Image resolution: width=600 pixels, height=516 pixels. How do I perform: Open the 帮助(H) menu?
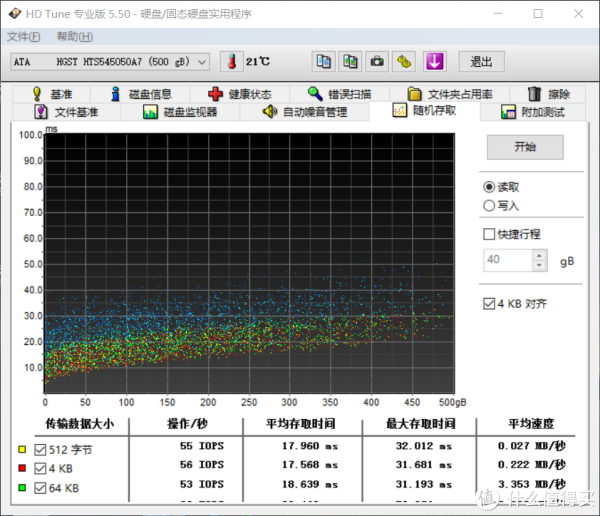tap(75, 37)
